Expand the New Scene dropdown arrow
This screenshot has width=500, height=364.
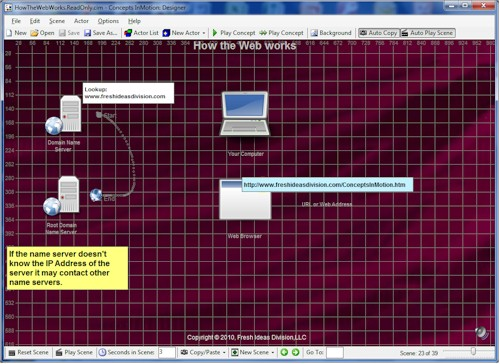coord(273,353)
